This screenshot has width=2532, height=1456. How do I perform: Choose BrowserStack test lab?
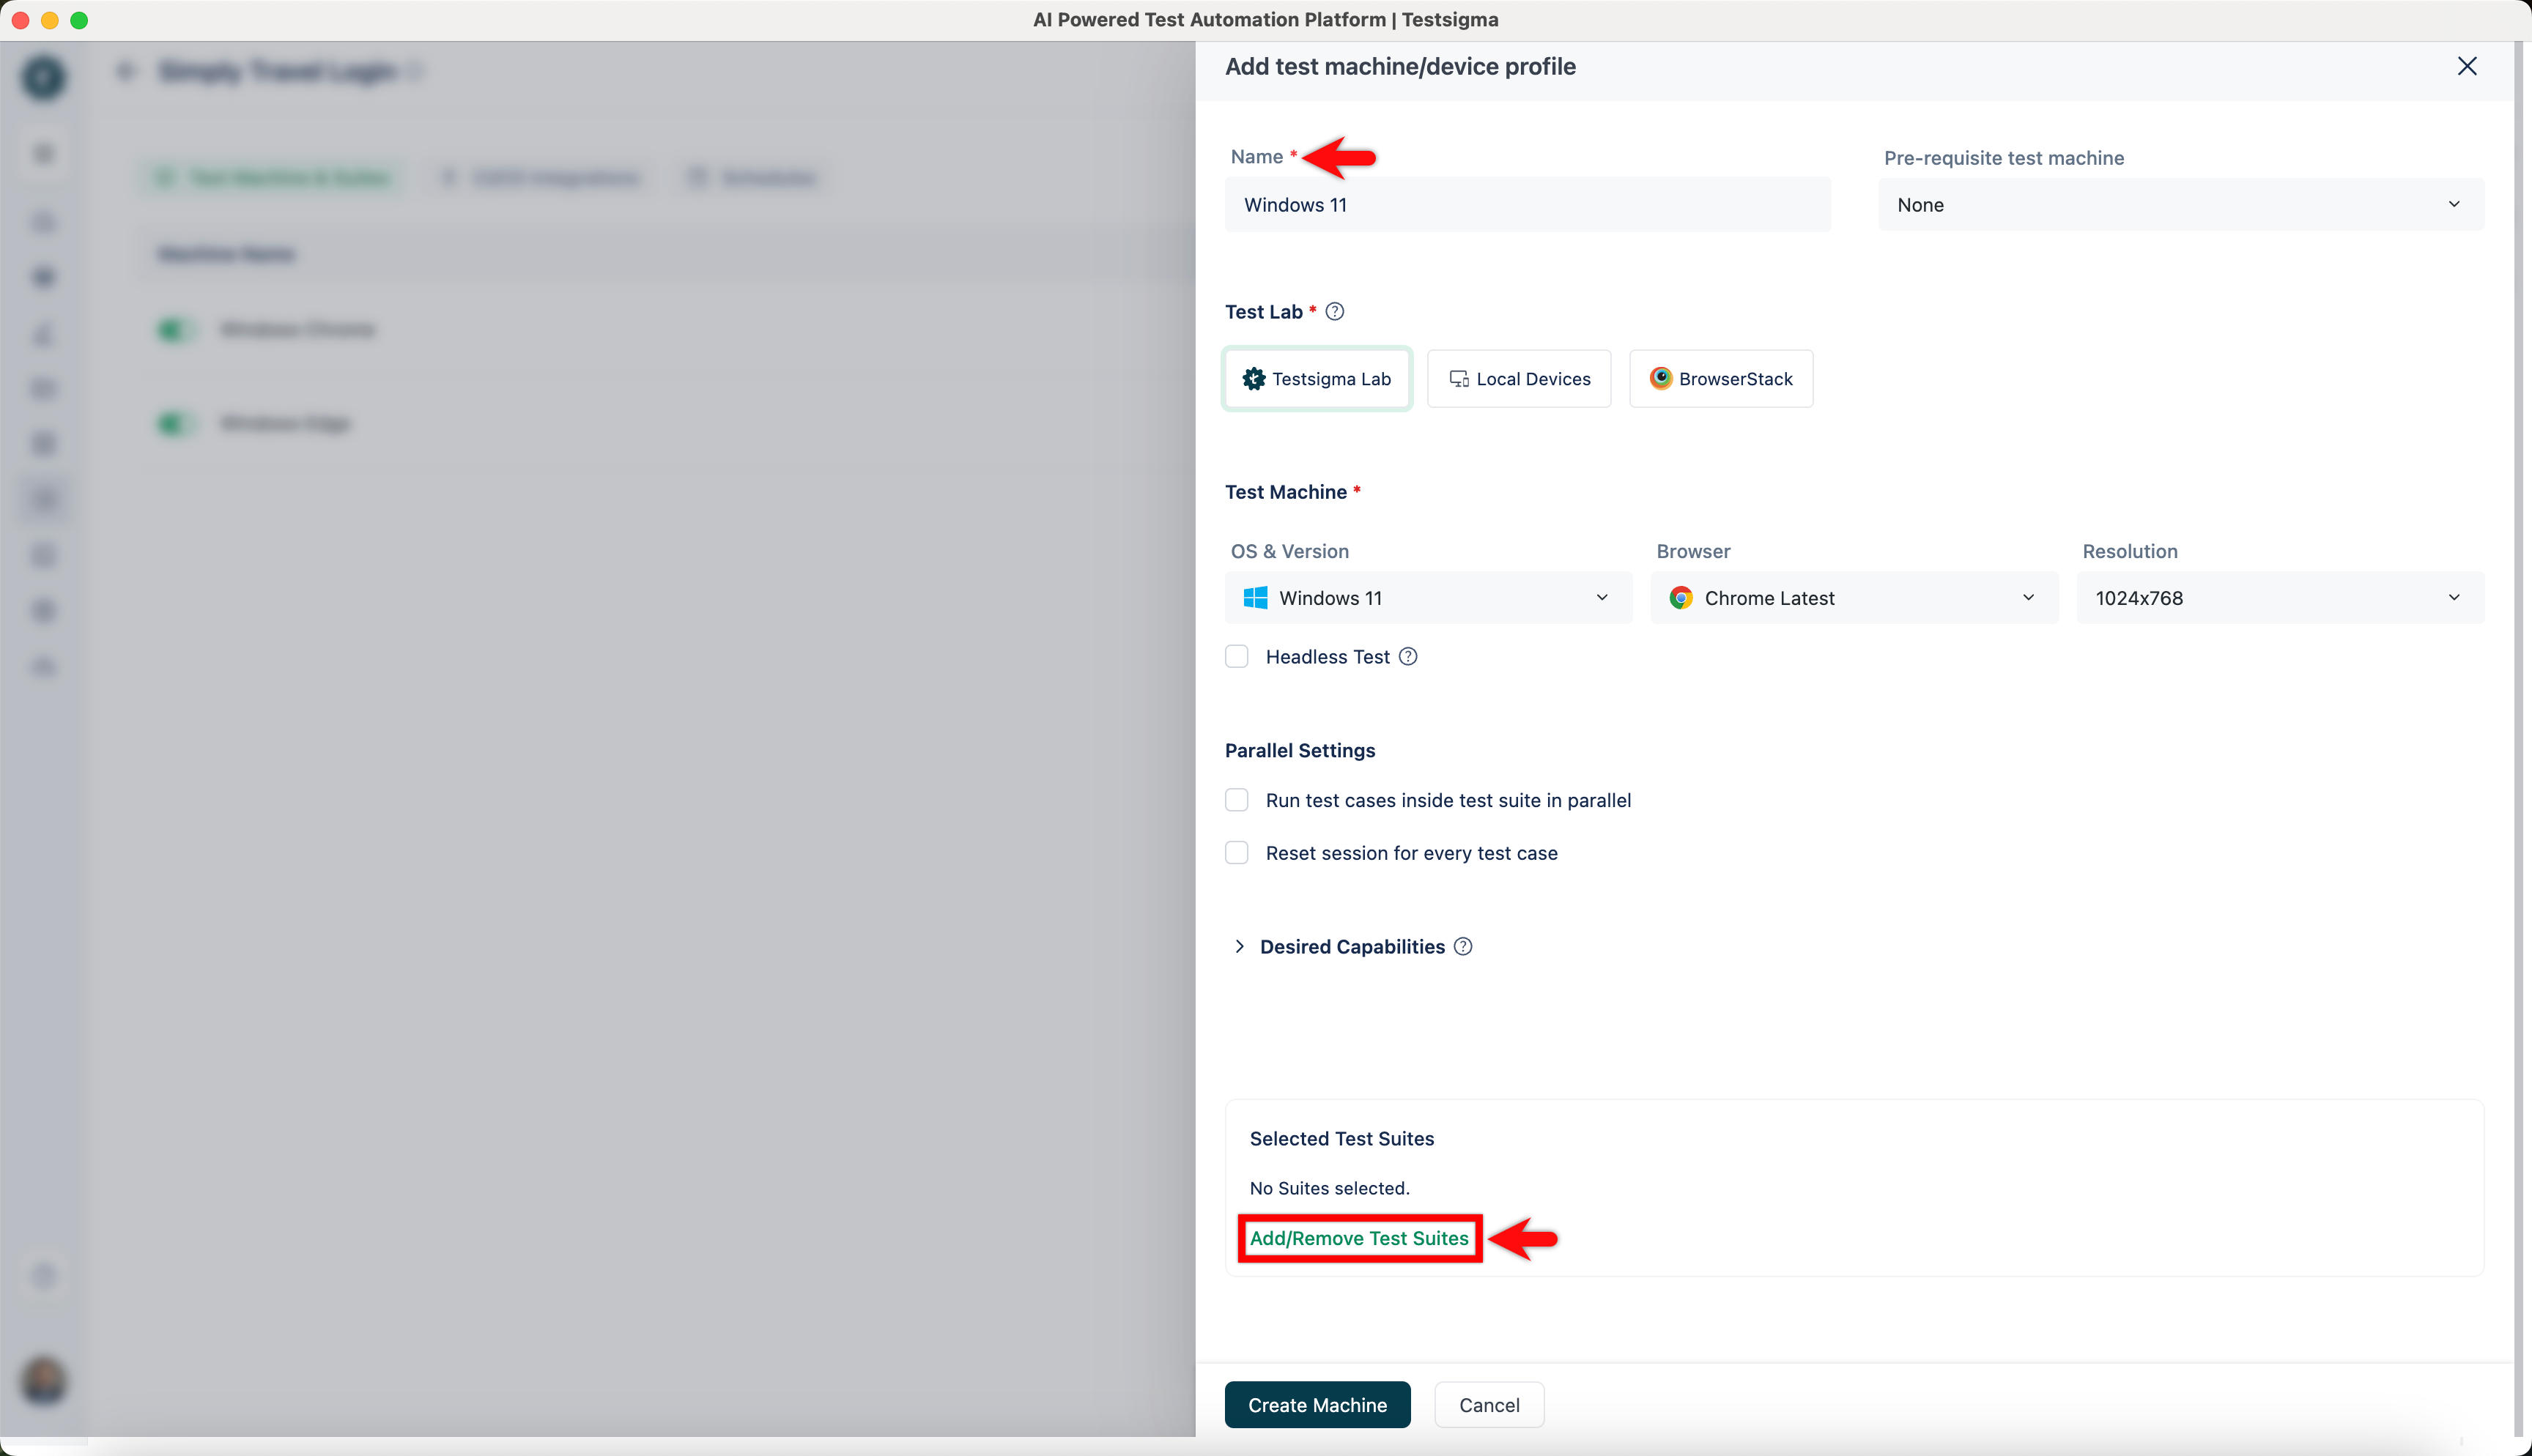[1721, 379]
